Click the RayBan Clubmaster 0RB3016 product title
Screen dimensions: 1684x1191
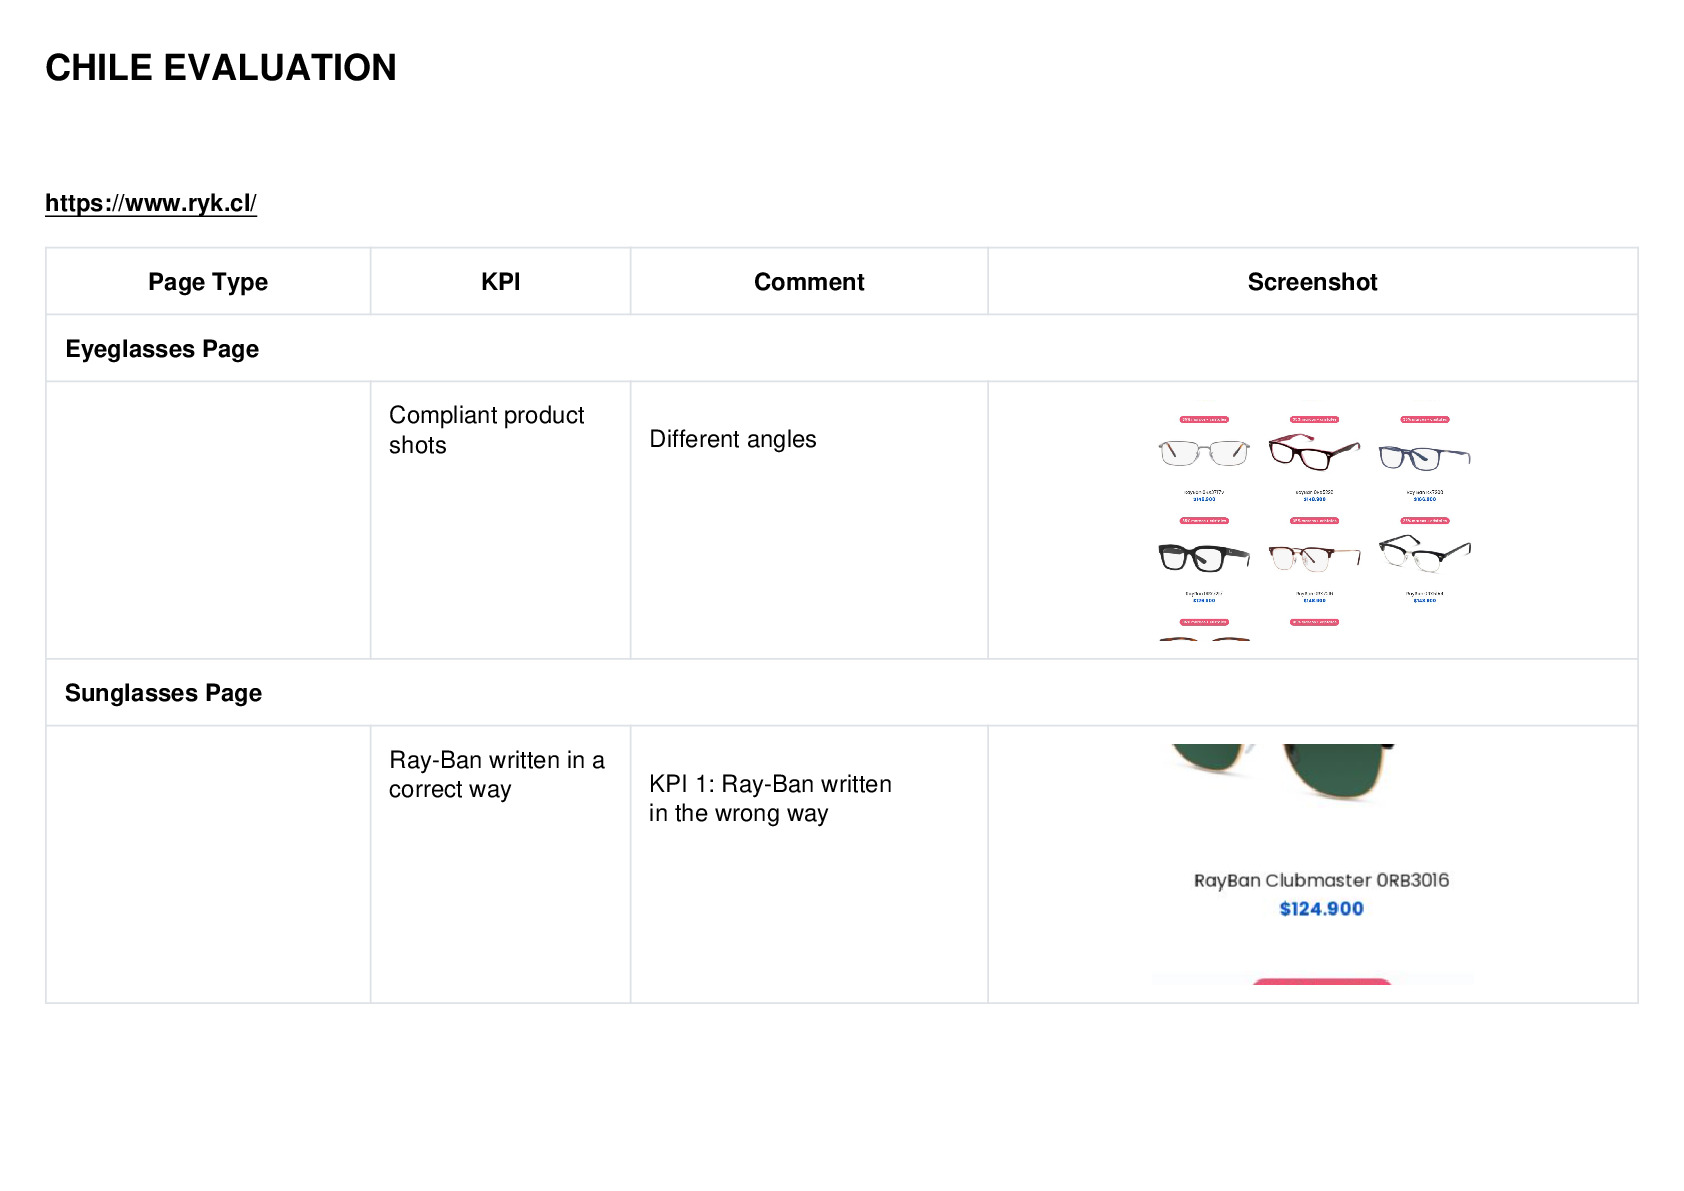[1321, 880]
